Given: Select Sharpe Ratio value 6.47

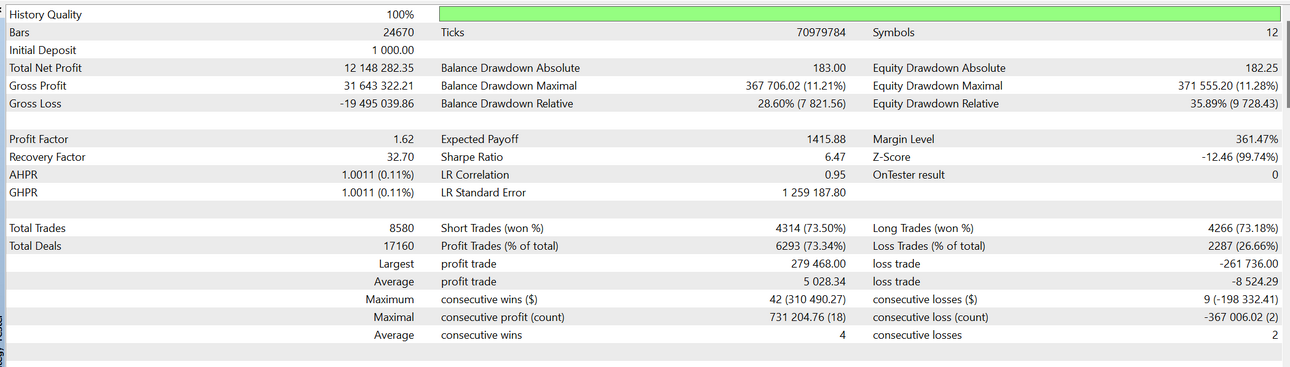Looking at the screenshot, I should point(836,157).
